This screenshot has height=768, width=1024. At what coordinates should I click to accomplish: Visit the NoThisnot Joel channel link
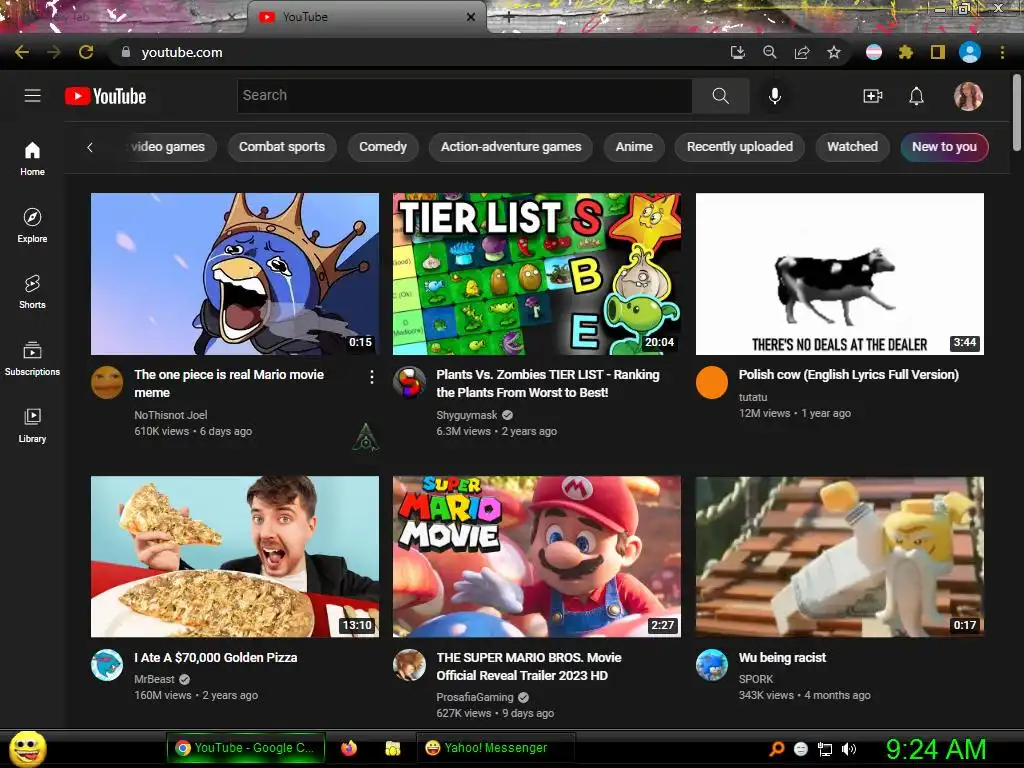click(170, 415)
